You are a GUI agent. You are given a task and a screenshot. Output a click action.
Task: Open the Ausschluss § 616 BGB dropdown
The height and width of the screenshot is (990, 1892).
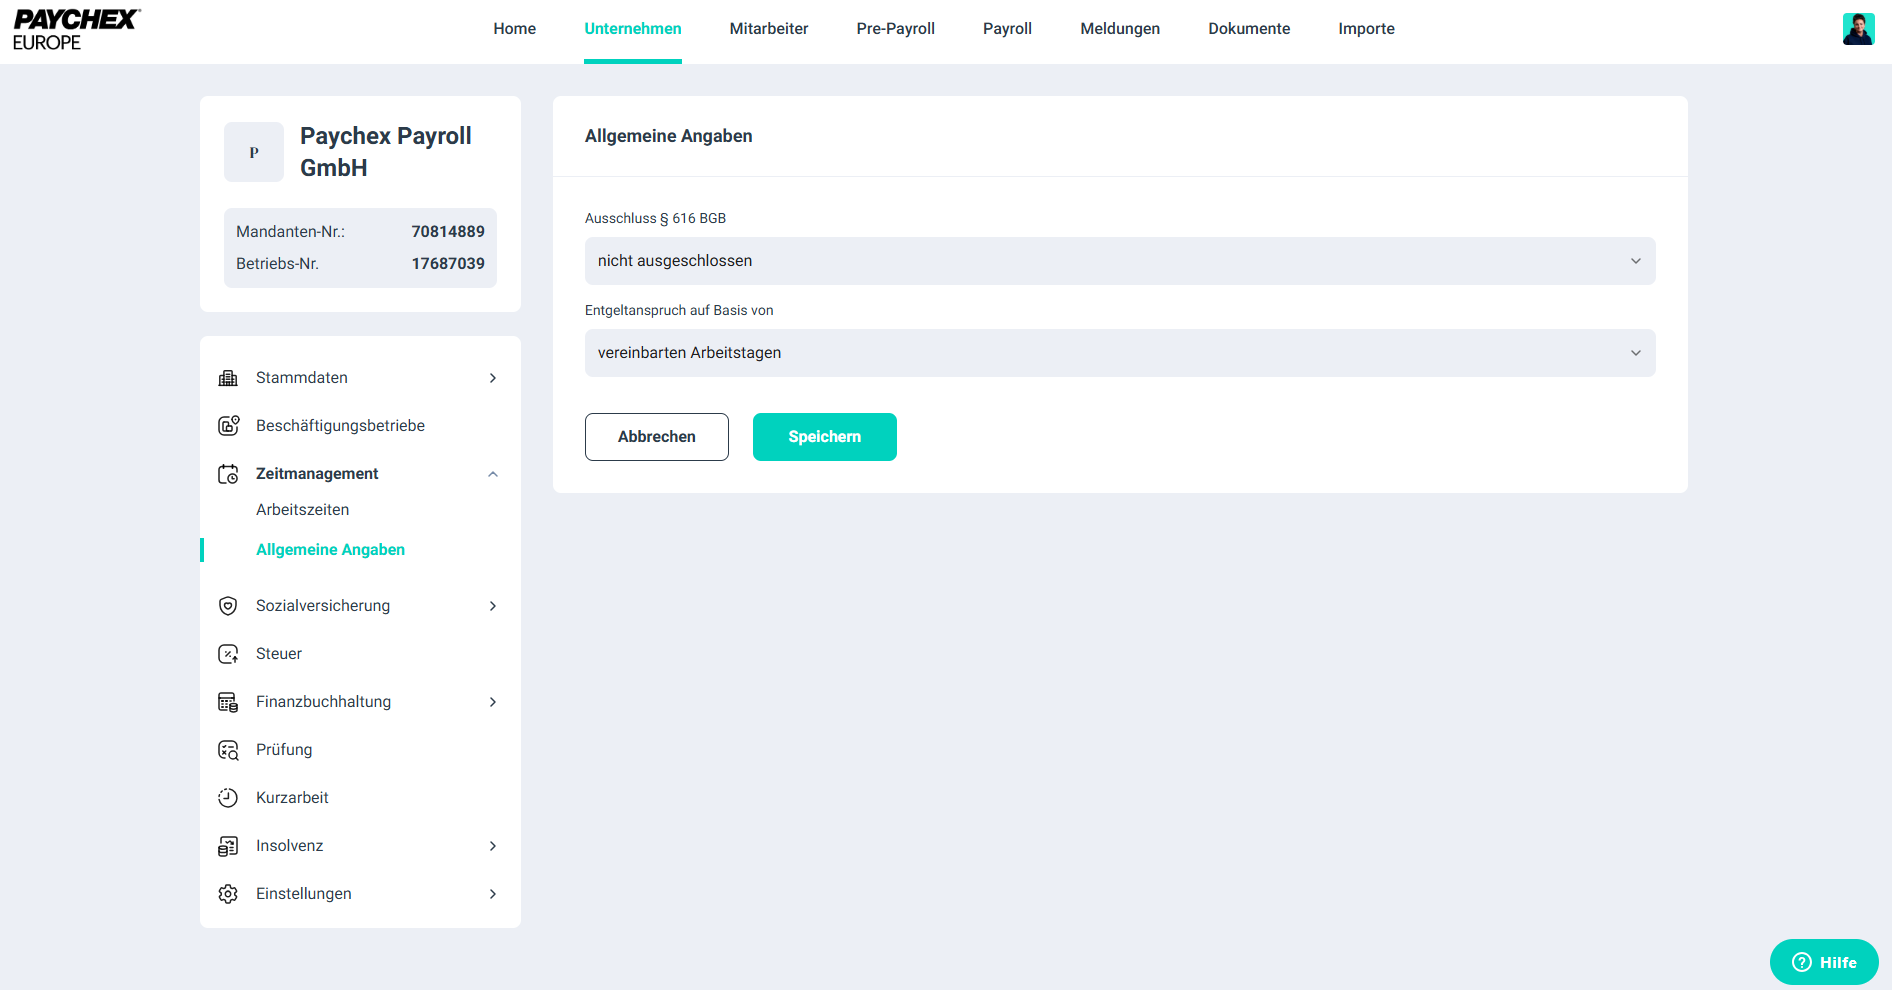(1119, 261)
